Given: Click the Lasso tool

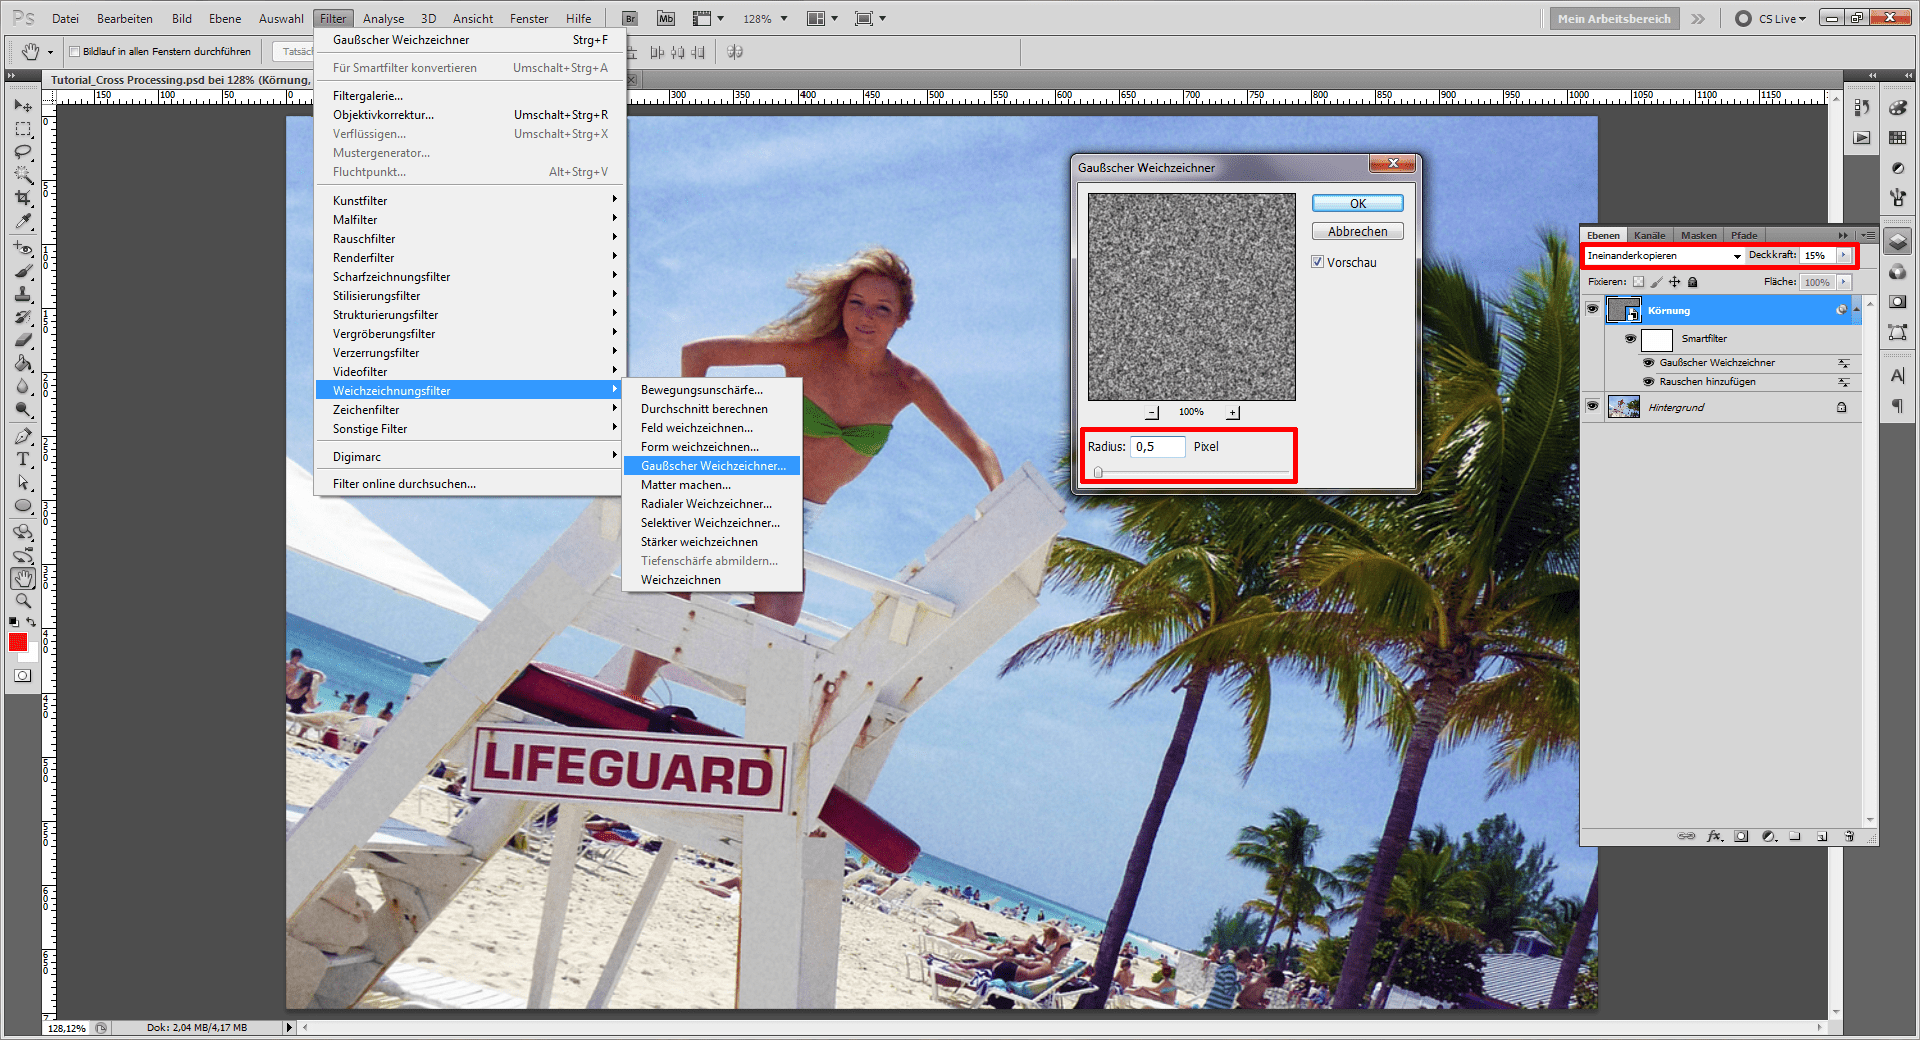Looking at the screenshot, I should [x=23, y=152].
